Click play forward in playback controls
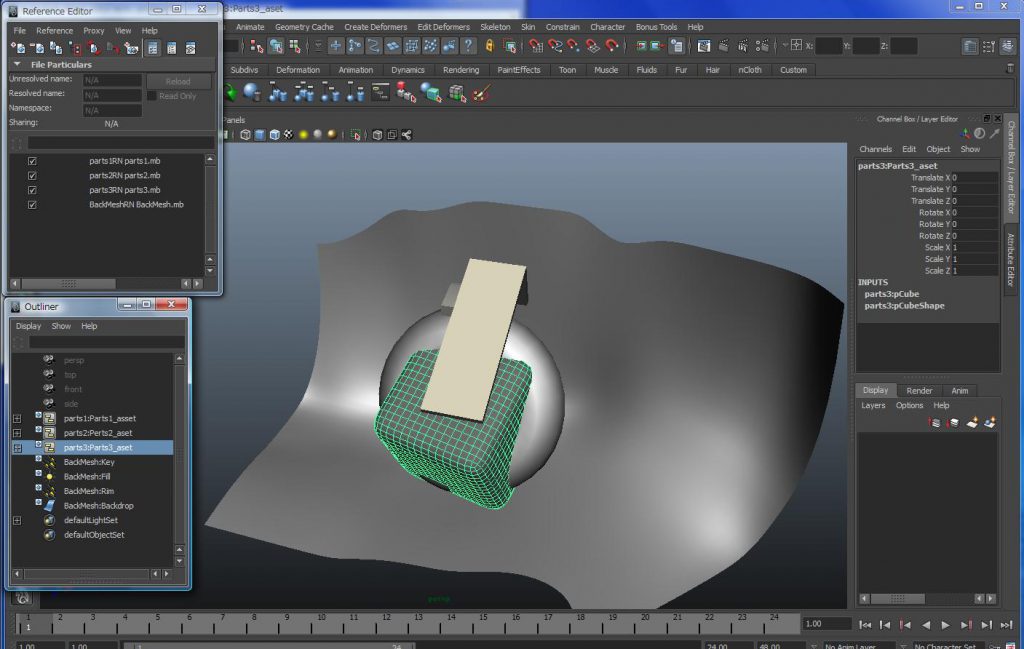This screenshot has height=649, width=1024. (x=946, y=625)
